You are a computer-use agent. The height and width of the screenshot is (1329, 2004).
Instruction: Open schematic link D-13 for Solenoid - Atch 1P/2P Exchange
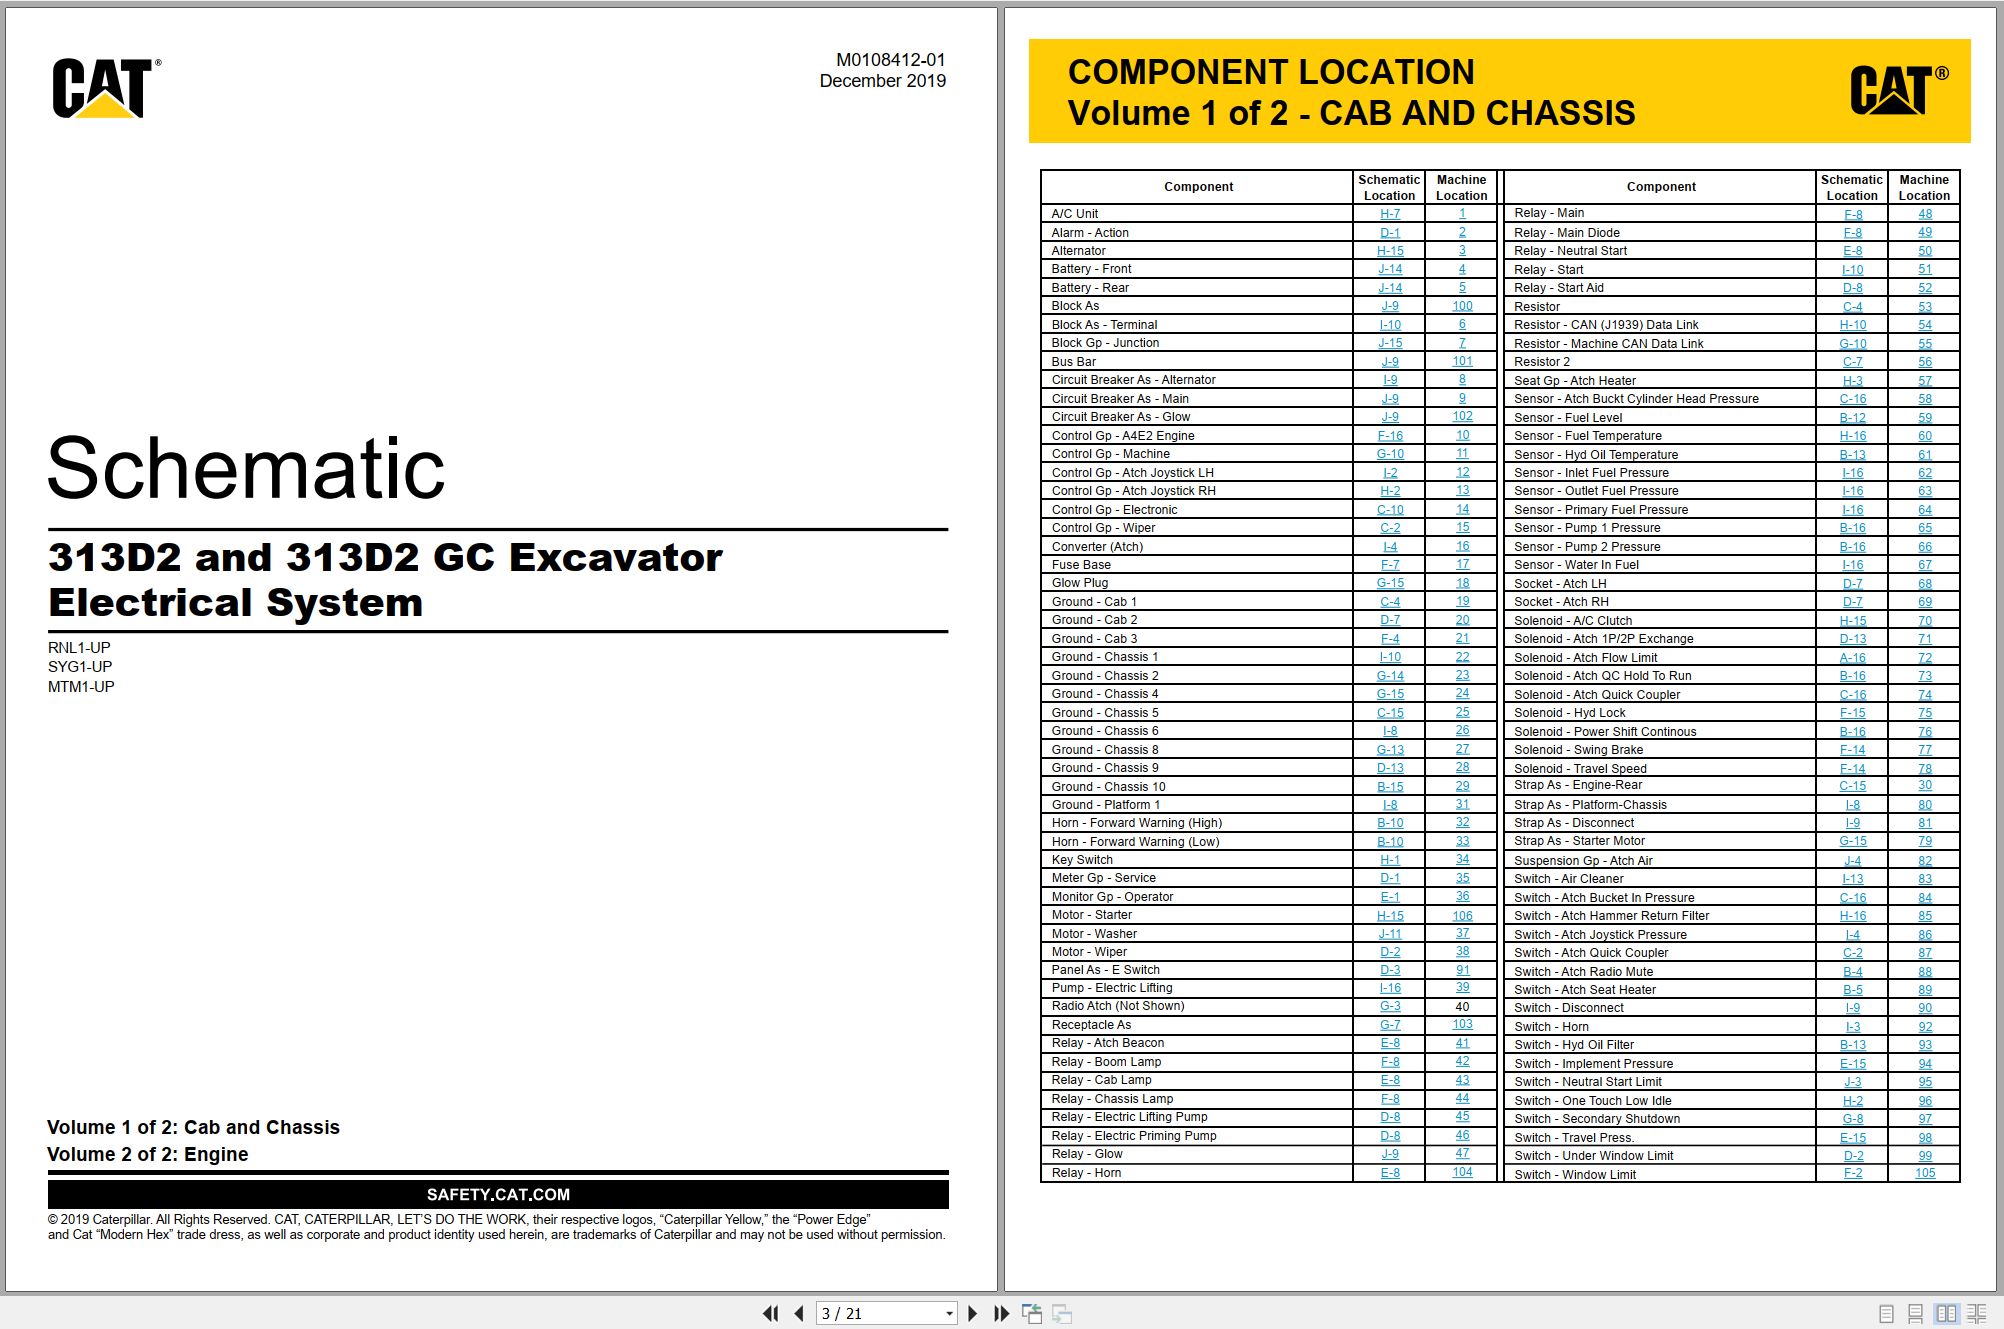(1852, 639)
